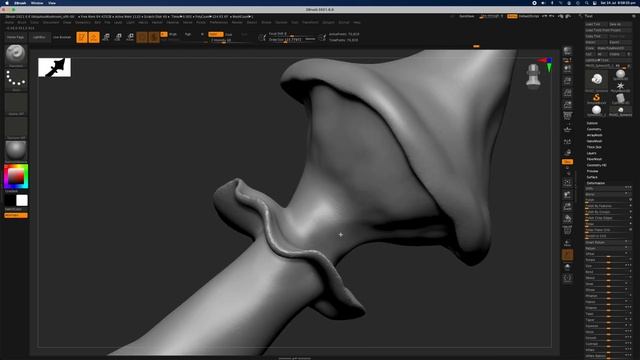Expand the ArrayMesh subpalette
640x360 pixels.
[x=595, y=135]
